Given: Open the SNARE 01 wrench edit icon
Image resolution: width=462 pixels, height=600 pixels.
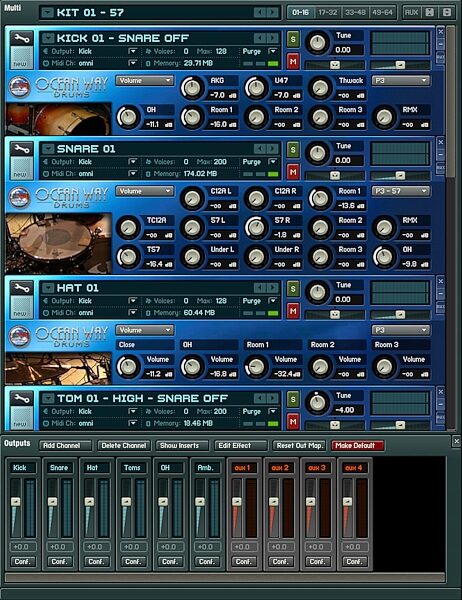Looking at the screenshot, I should (x=21, y=149).
